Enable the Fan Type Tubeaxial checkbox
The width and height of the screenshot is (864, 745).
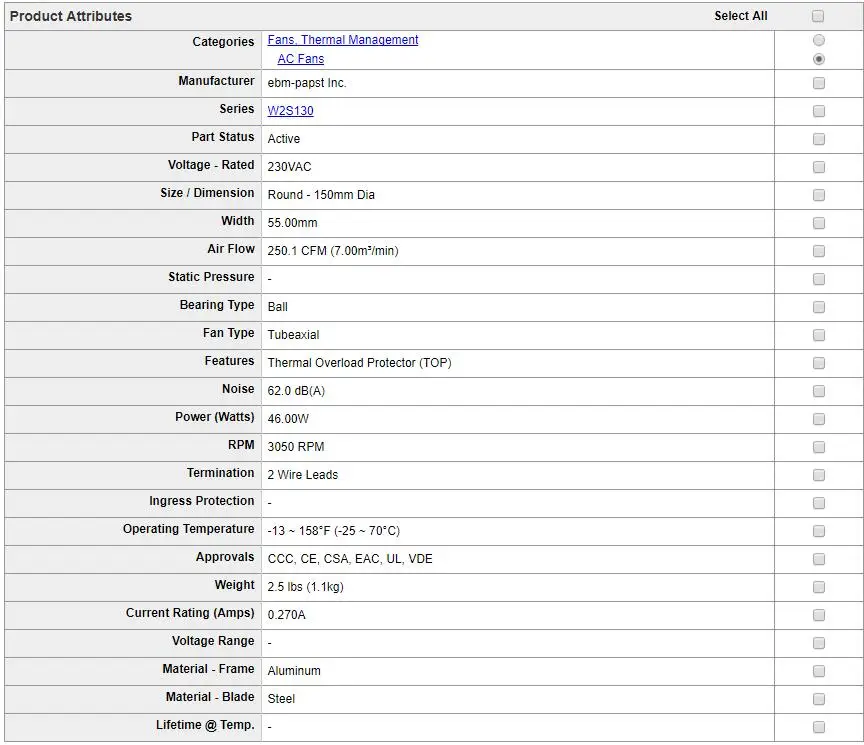819,335
